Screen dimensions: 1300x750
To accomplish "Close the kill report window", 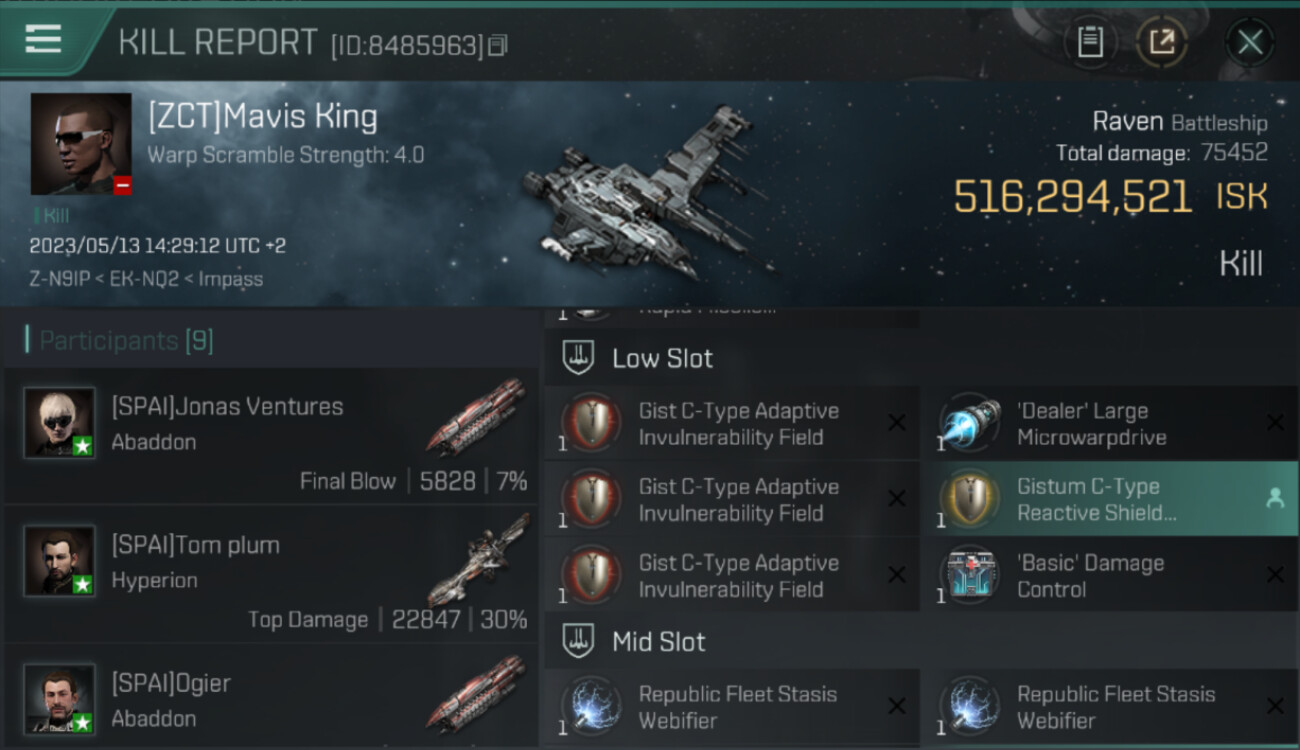I will point(1250,42).
